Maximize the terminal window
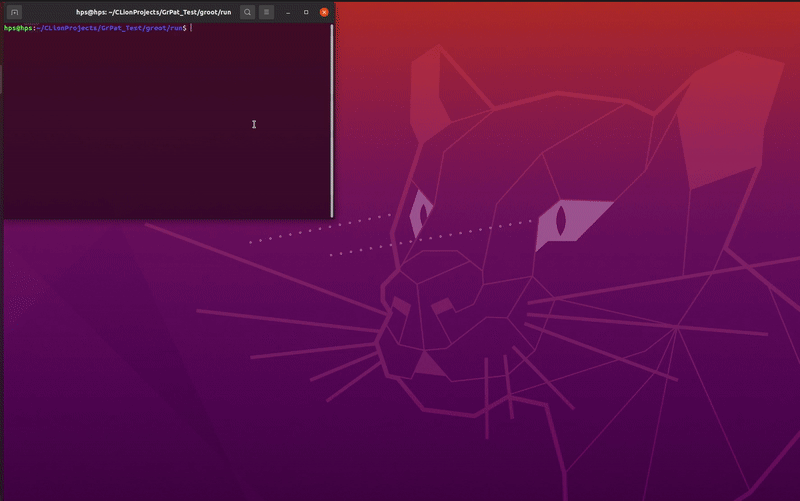This screenshot has width=800, height=501. 306,12
